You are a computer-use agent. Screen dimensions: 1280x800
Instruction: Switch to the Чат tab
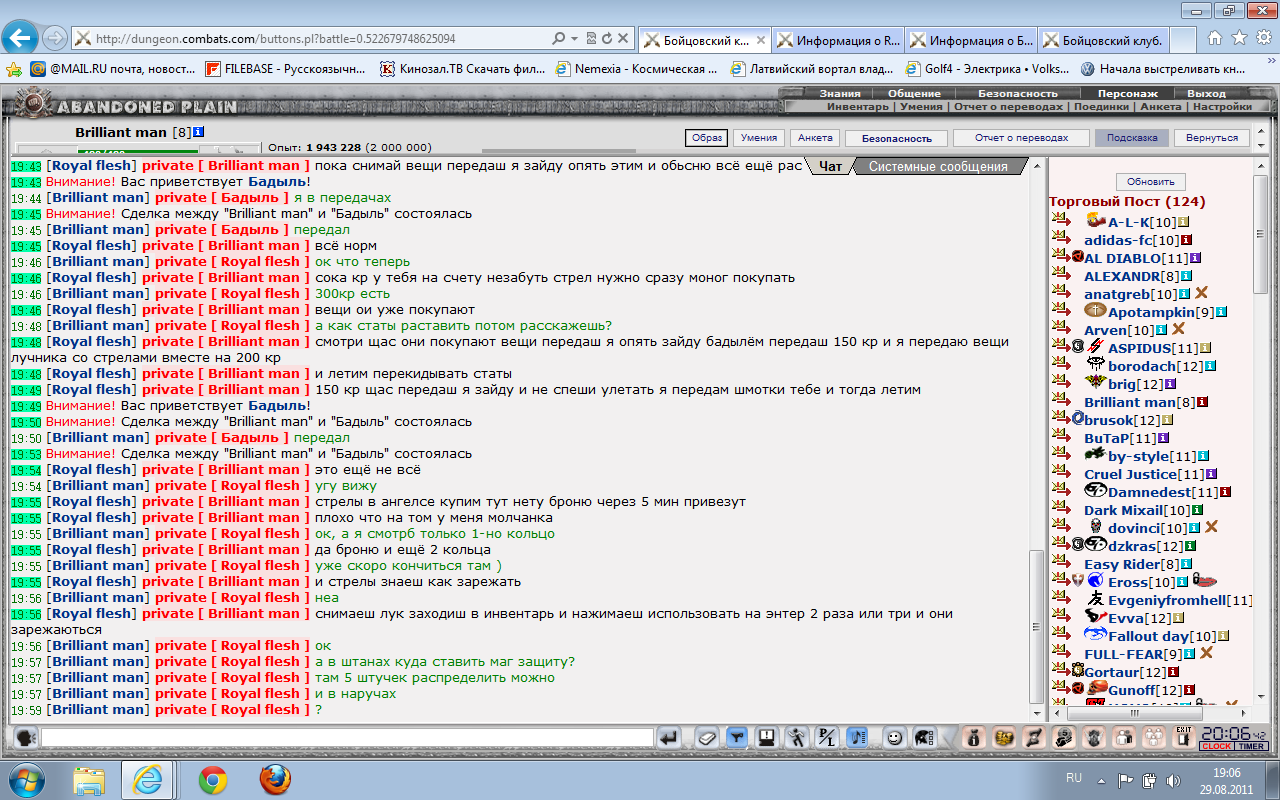point(830,167)
